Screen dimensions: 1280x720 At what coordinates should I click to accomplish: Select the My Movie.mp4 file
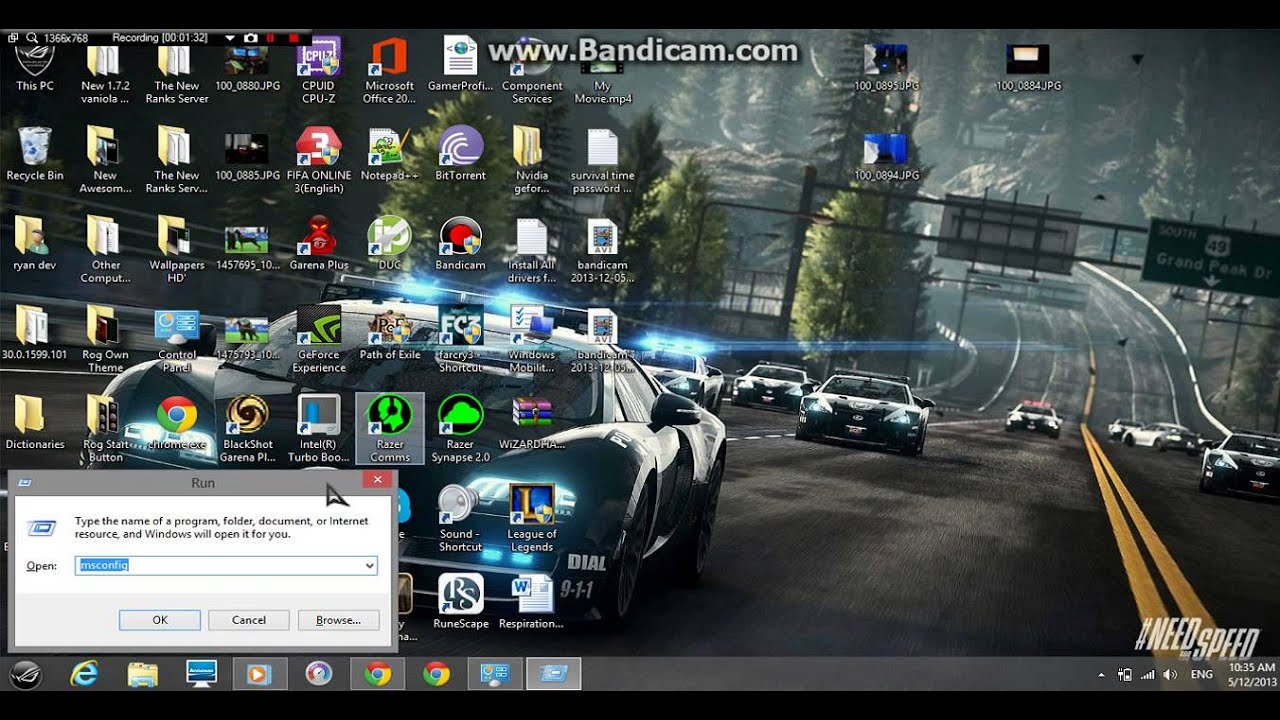coord(603,76)
